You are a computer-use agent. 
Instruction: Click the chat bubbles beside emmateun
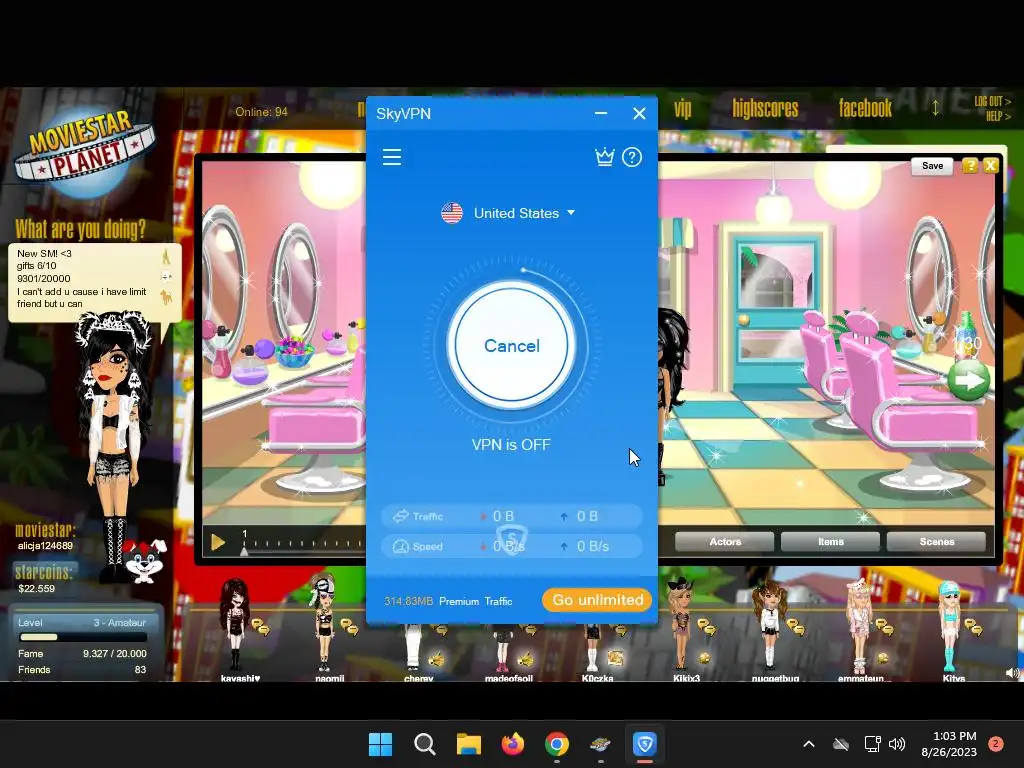(x=885, y=627)
